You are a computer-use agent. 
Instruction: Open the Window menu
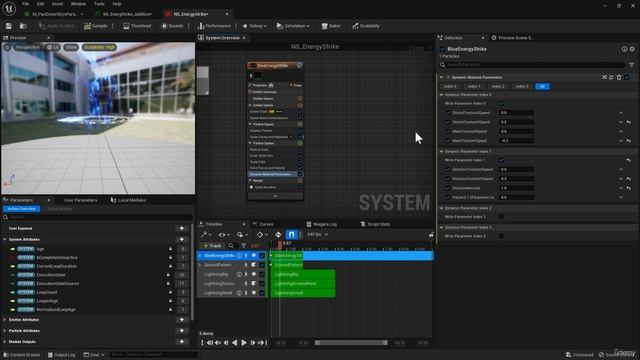[78, 4]
